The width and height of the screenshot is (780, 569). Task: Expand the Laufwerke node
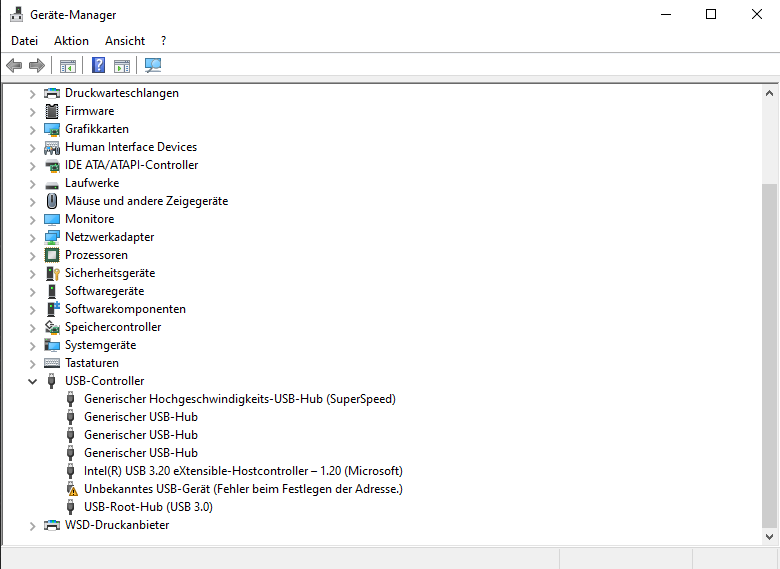[32, 184]
